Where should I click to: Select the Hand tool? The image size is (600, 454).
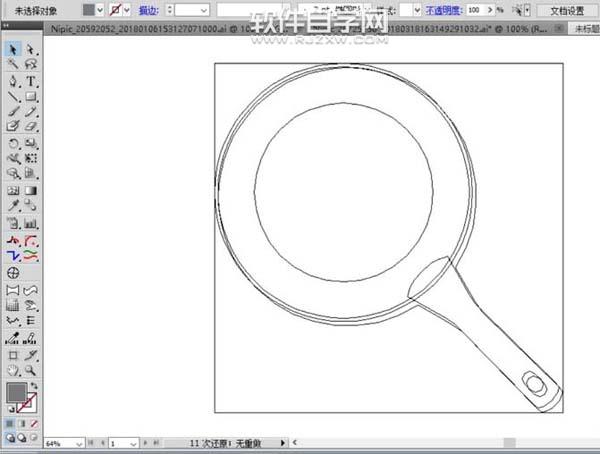pyautogui.click(x=13, y=370)
